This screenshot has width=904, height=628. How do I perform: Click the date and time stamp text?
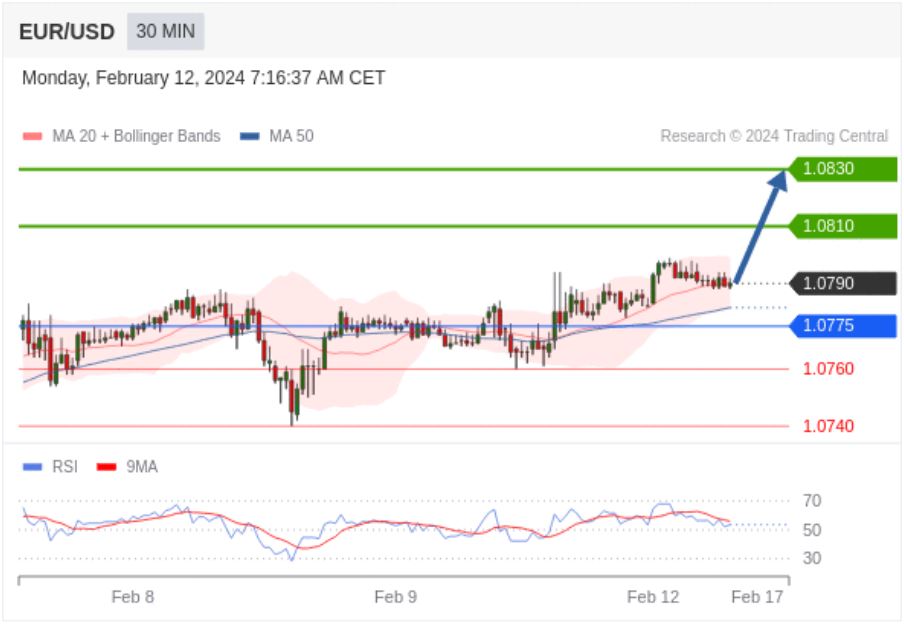click(204, 78)
